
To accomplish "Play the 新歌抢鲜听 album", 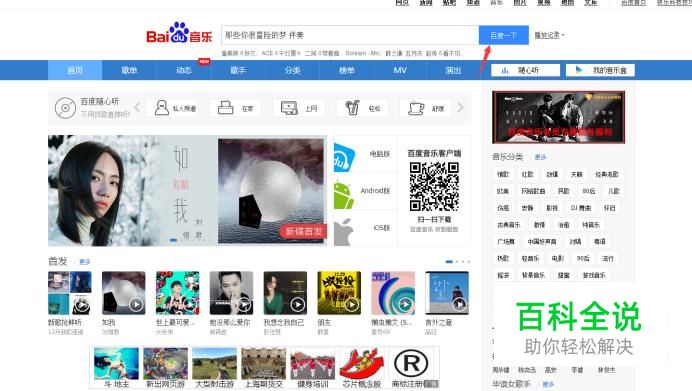I will (82, 305).
